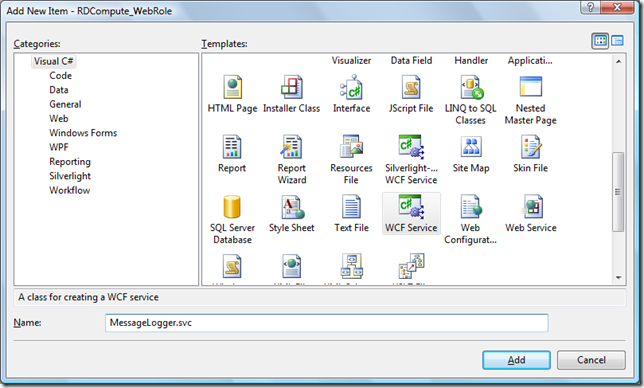Select the partially visible Visualizer template label
This screenshot has height=388, width=644.
[352, 60]
